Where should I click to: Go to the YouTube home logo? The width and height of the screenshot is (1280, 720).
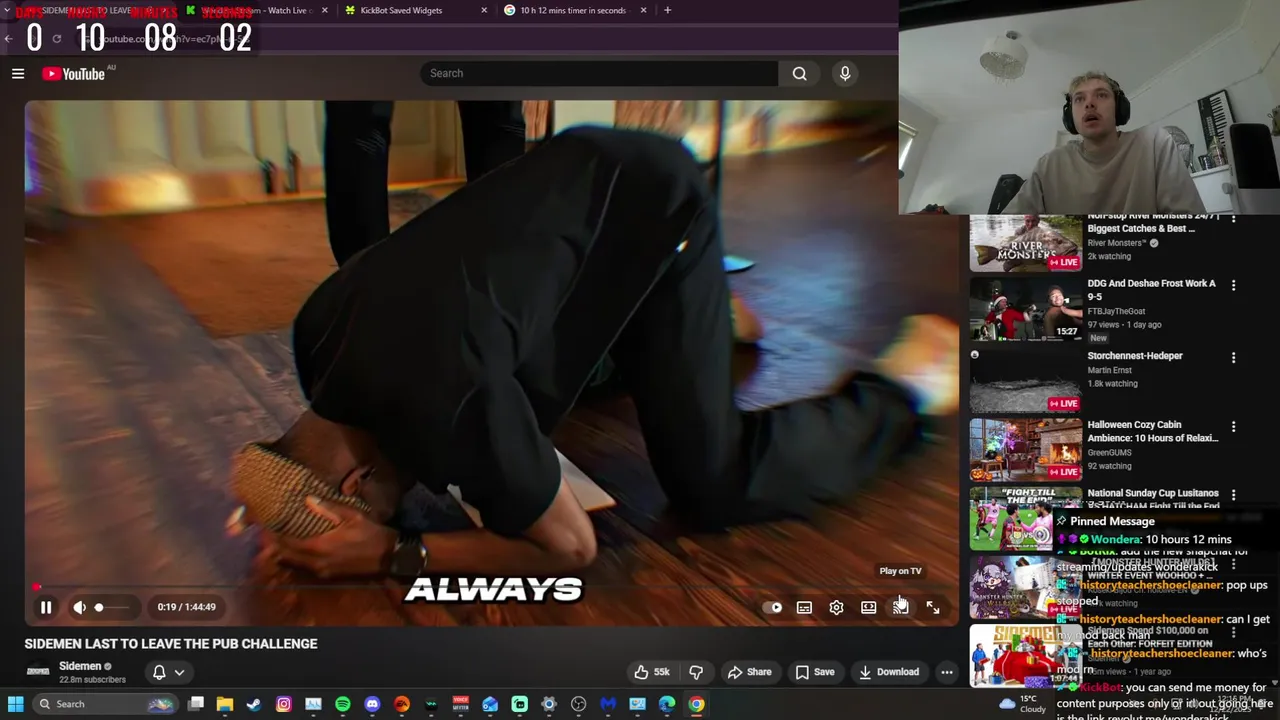tap(74, 73)
